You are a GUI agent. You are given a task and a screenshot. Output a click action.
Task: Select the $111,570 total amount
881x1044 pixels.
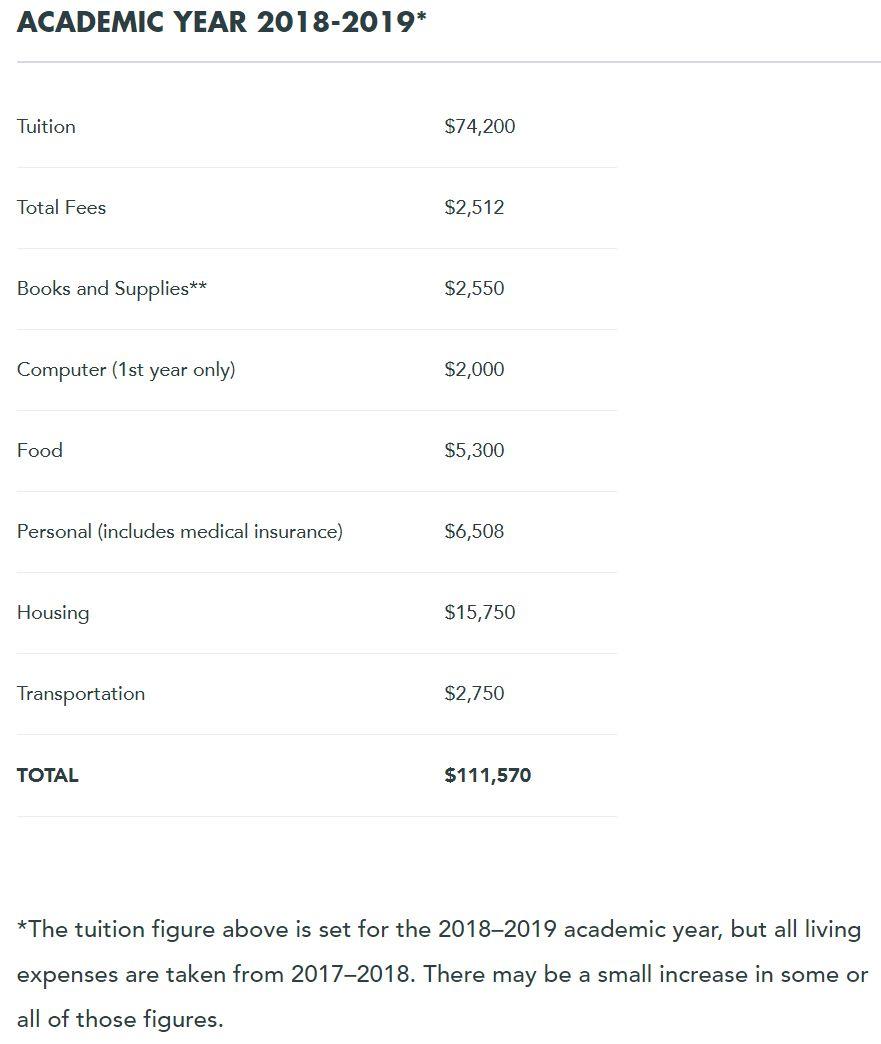pos(488,775)
